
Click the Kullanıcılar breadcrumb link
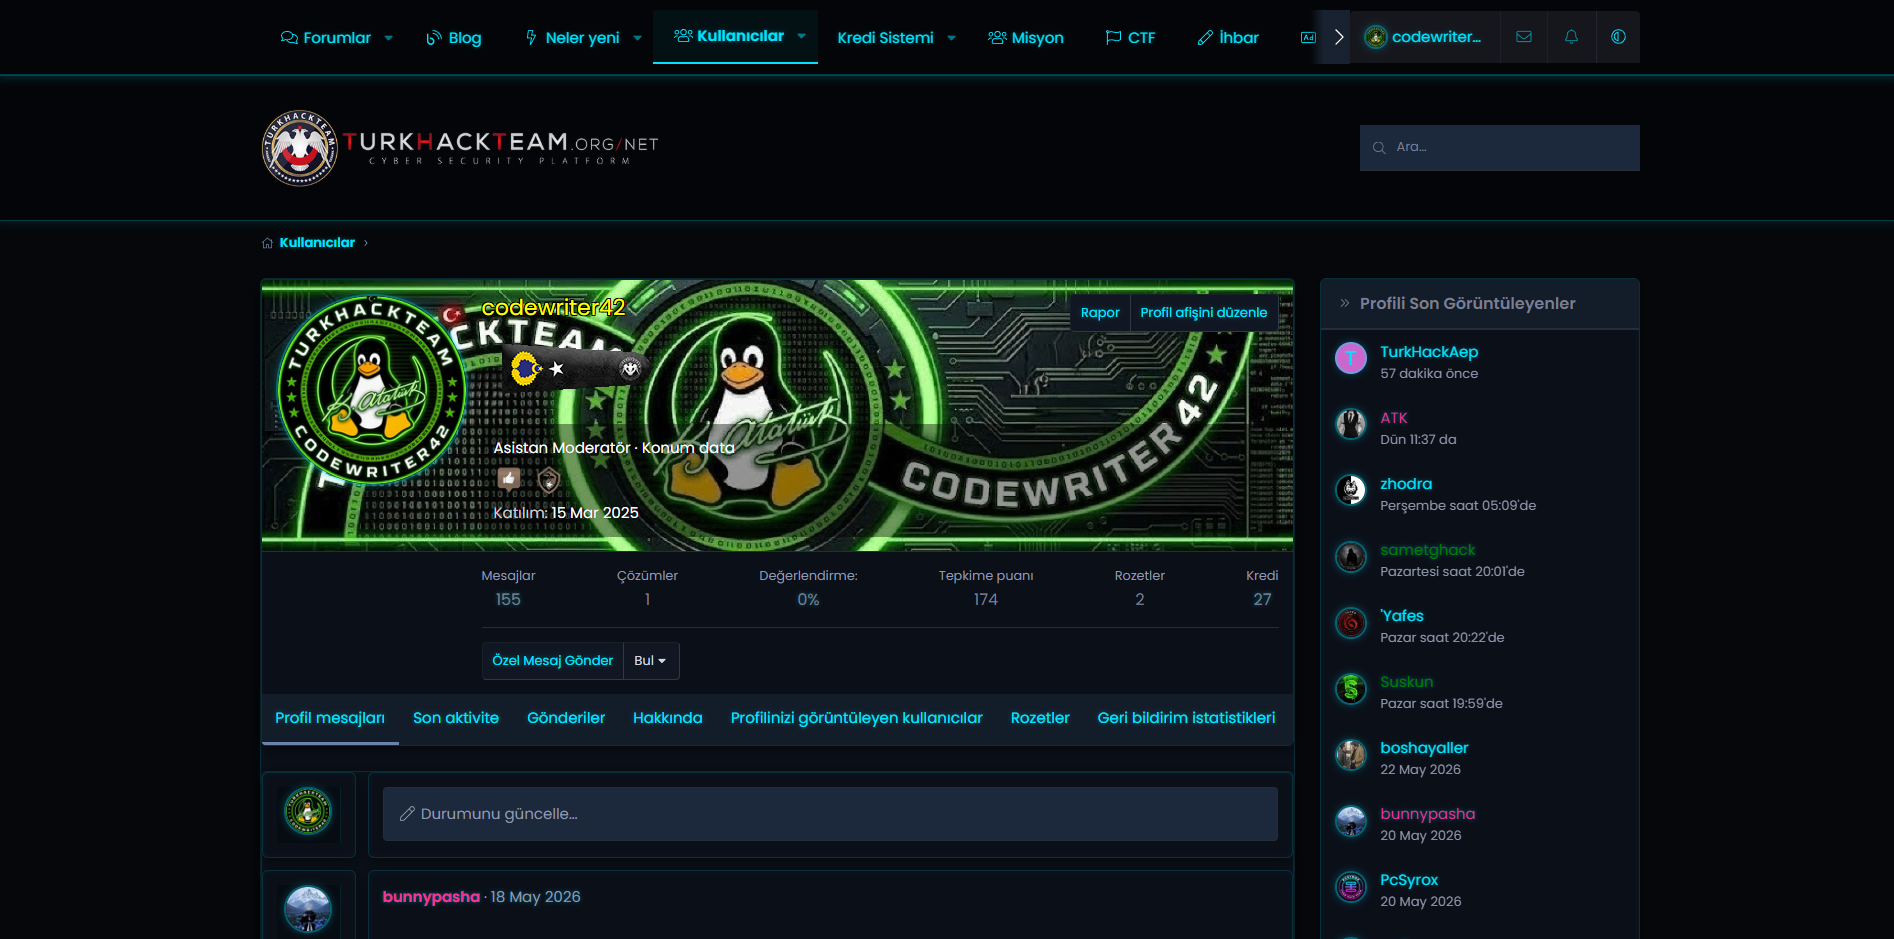point(317,243)
